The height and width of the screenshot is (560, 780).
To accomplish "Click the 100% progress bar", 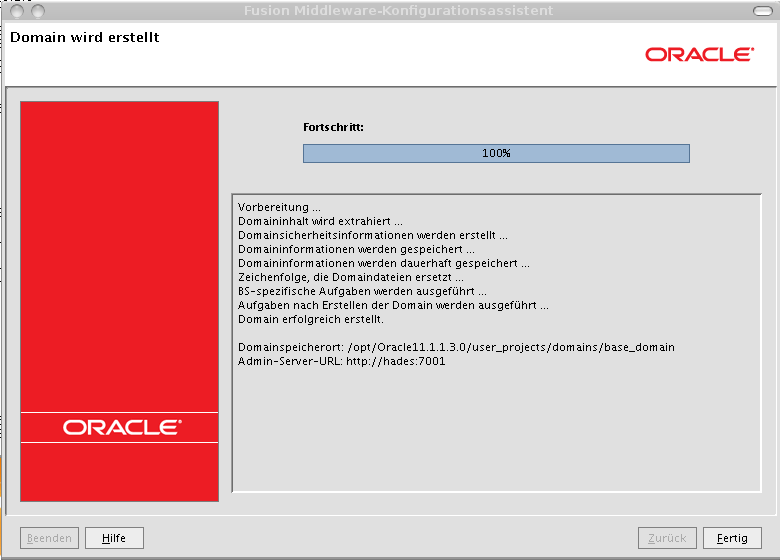I will point(496,153).
